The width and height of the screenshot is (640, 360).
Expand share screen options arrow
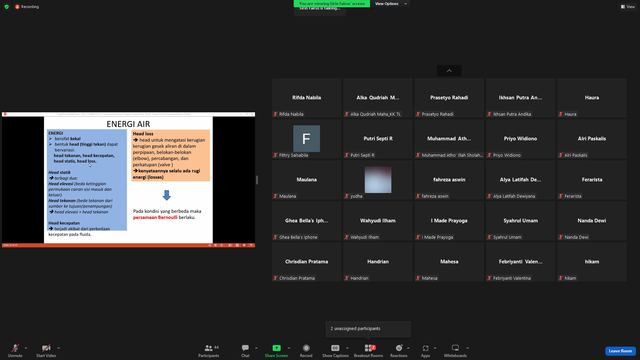[x=289, y=348]
